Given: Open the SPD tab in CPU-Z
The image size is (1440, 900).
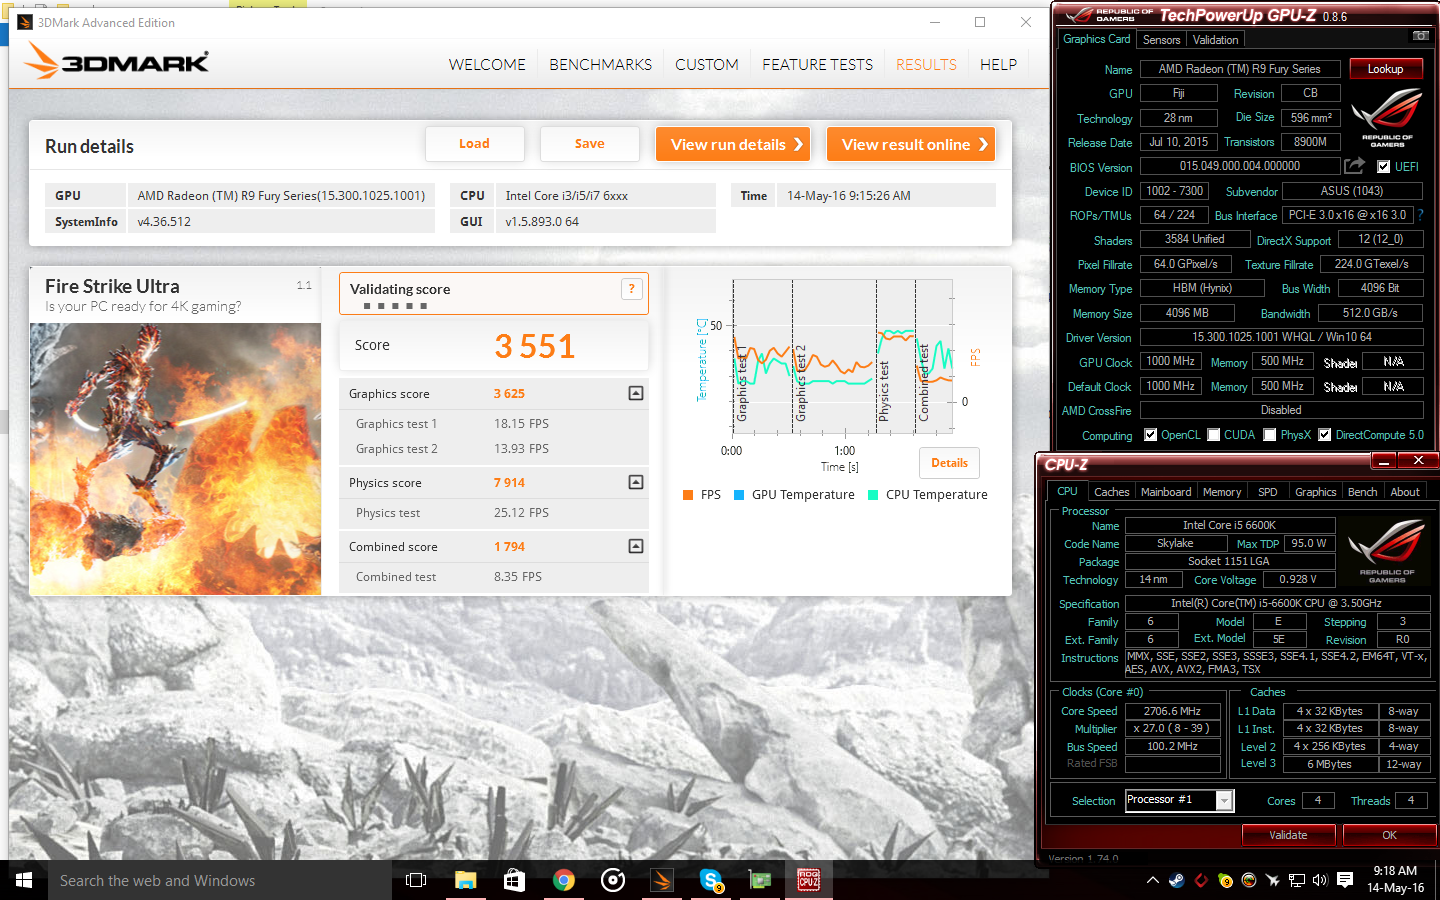Looking at the screenshot, I should point(1268,492).
